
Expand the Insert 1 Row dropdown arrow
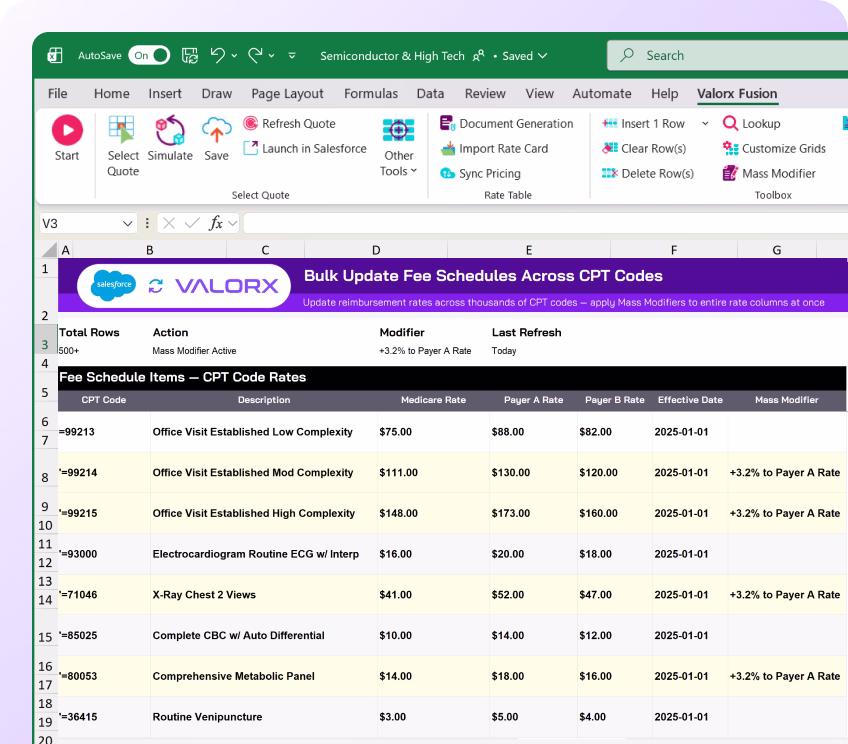pyautogui.click(x=705, y=123)
